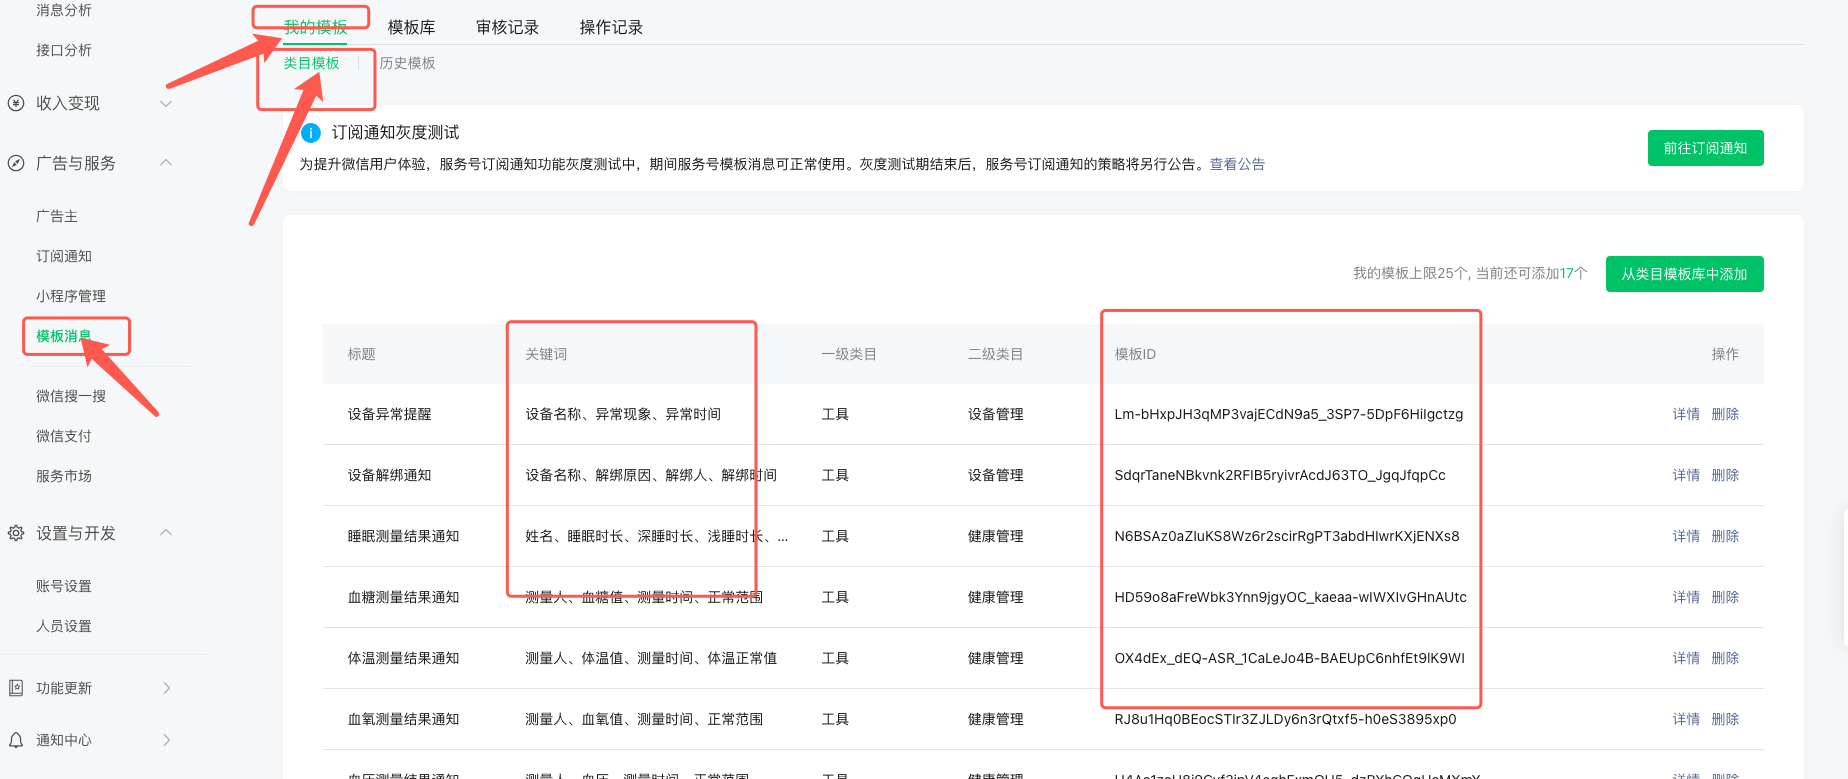Click the 收入变现 yen icon in sidebar

tap(16, 103)
